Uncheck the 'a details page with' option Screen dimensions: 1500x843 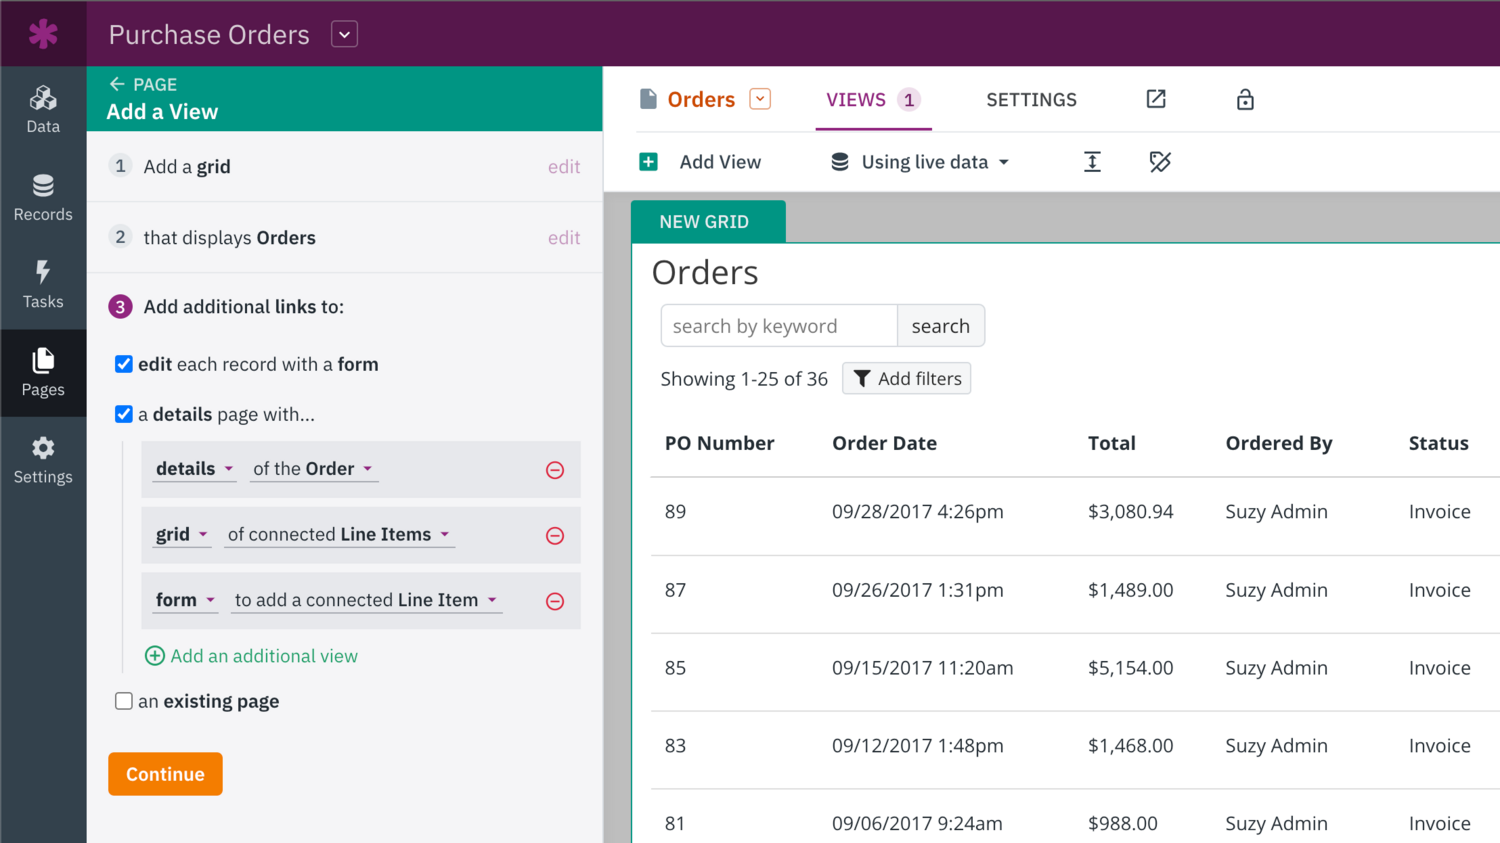pos(123,414)
